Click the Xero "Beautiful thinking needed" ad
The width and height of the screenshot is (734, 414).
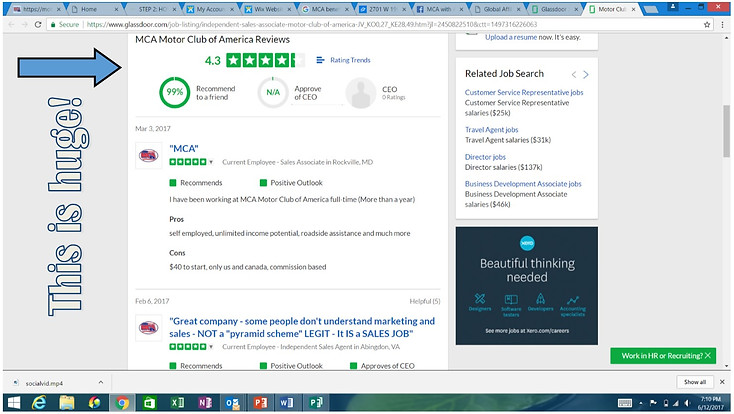[527, 286]
